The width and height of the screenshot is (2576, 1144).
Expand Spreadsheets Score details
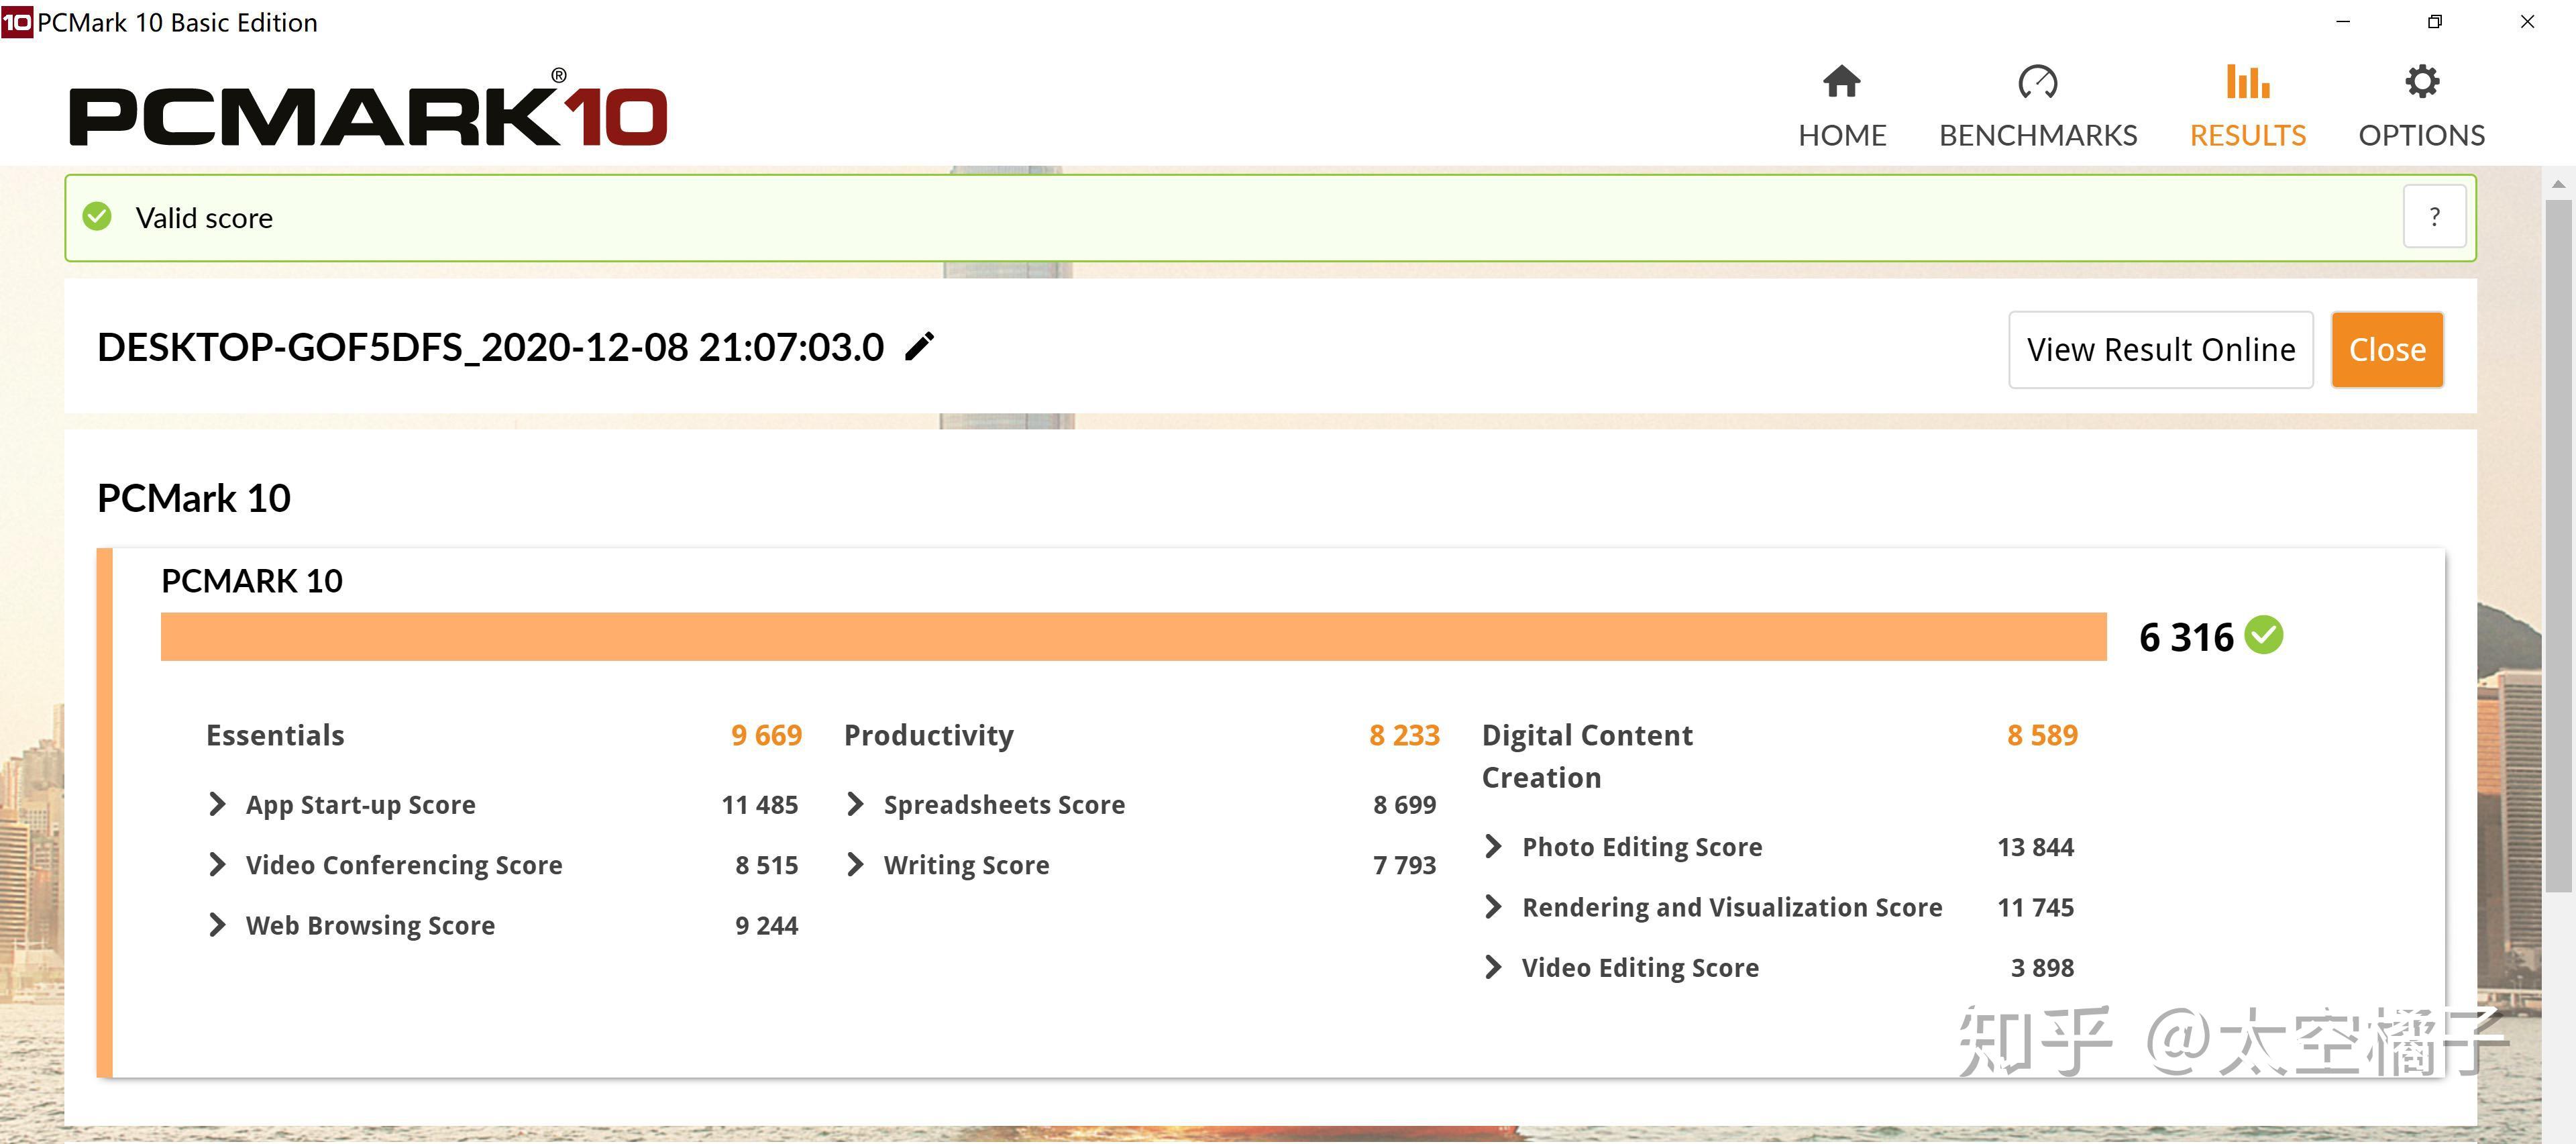[855, 804]
